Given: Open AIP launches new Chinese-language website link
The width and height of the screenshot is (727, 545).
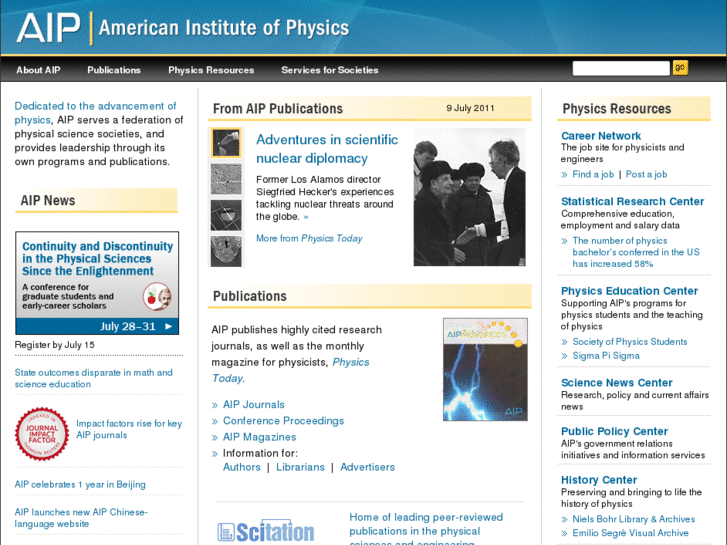Looking at the screenshot, I should pyautogui.click(x=81, y=518).
